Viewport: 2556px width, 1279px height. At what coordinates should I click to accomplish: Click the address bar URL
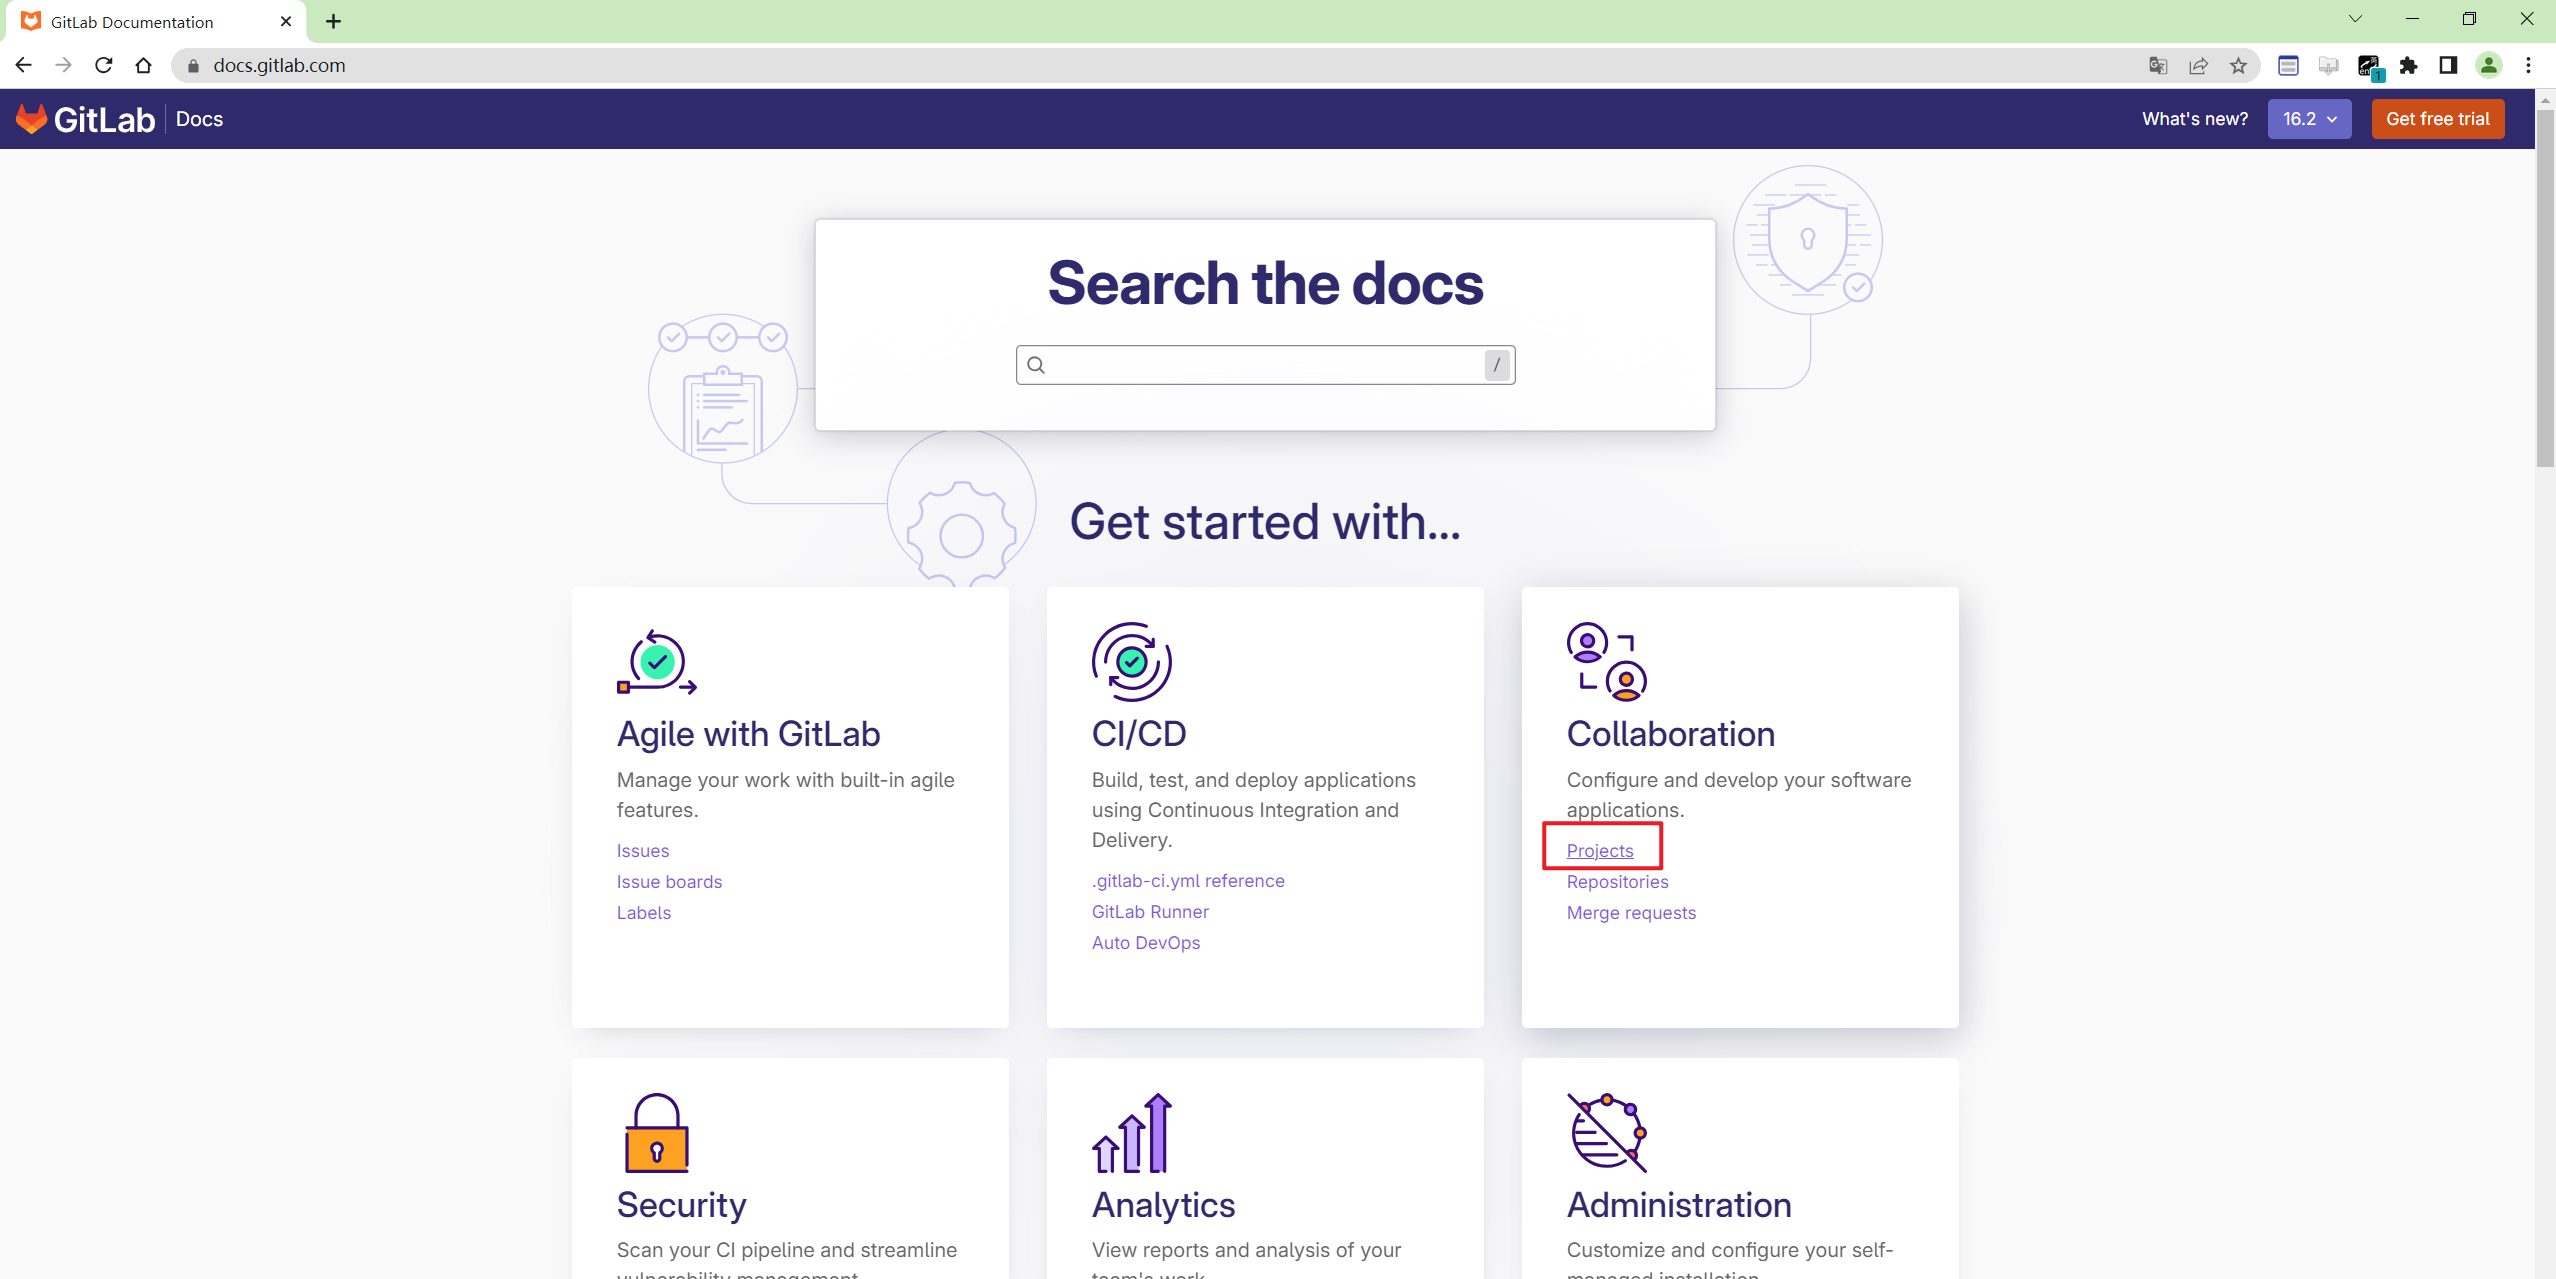(x=279, y=65)
